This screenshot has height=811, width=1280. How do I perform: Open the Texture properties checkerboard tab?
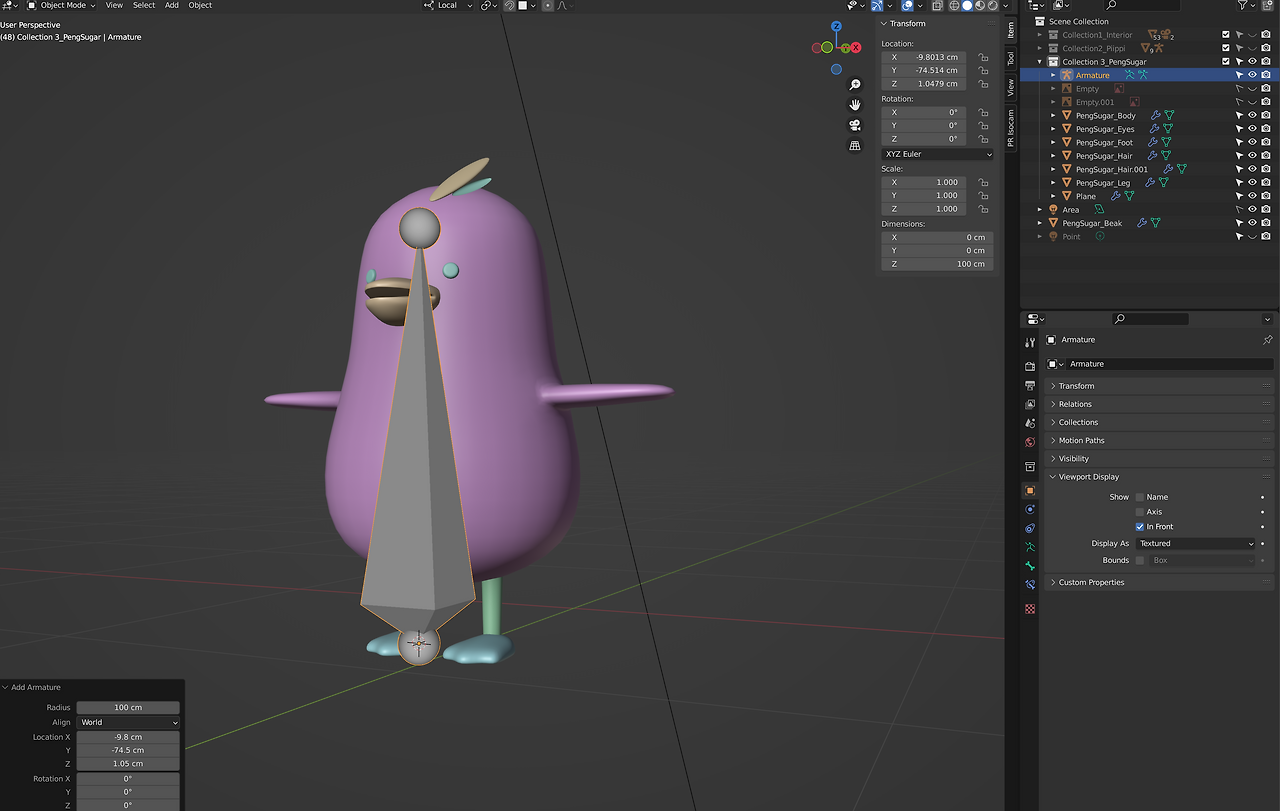tap(1030, 609)
